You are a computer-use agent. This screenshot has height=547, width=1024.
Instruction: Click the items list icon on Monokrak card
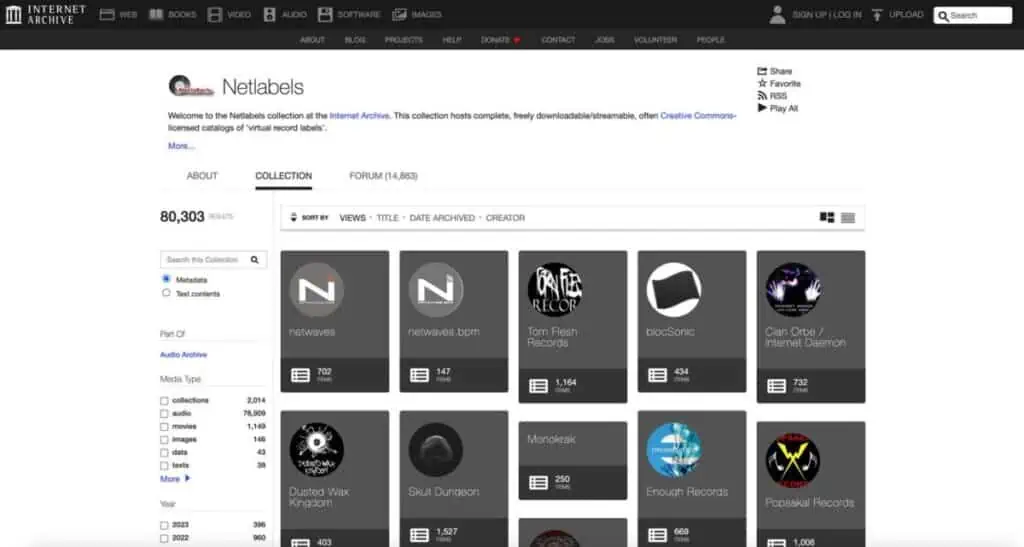pyautogui.click(x=538, y=482)
